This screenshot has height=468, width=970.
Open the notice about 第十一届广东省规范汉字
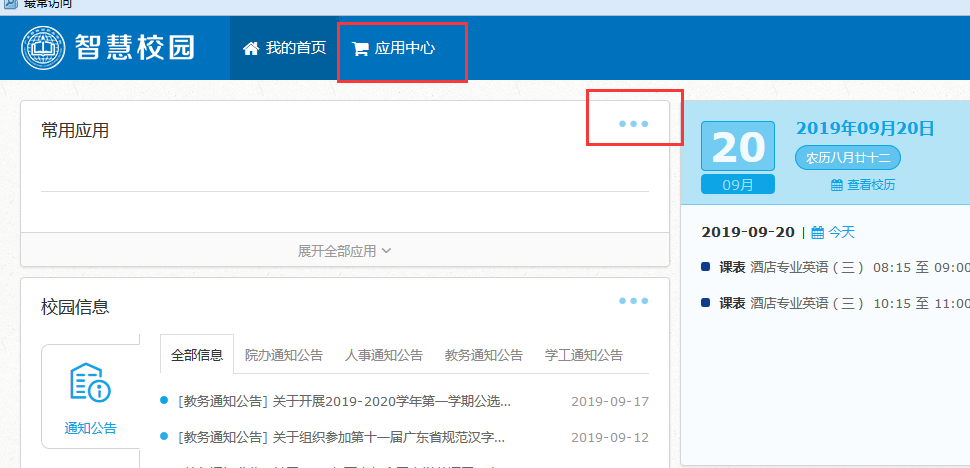click(341, 438)
